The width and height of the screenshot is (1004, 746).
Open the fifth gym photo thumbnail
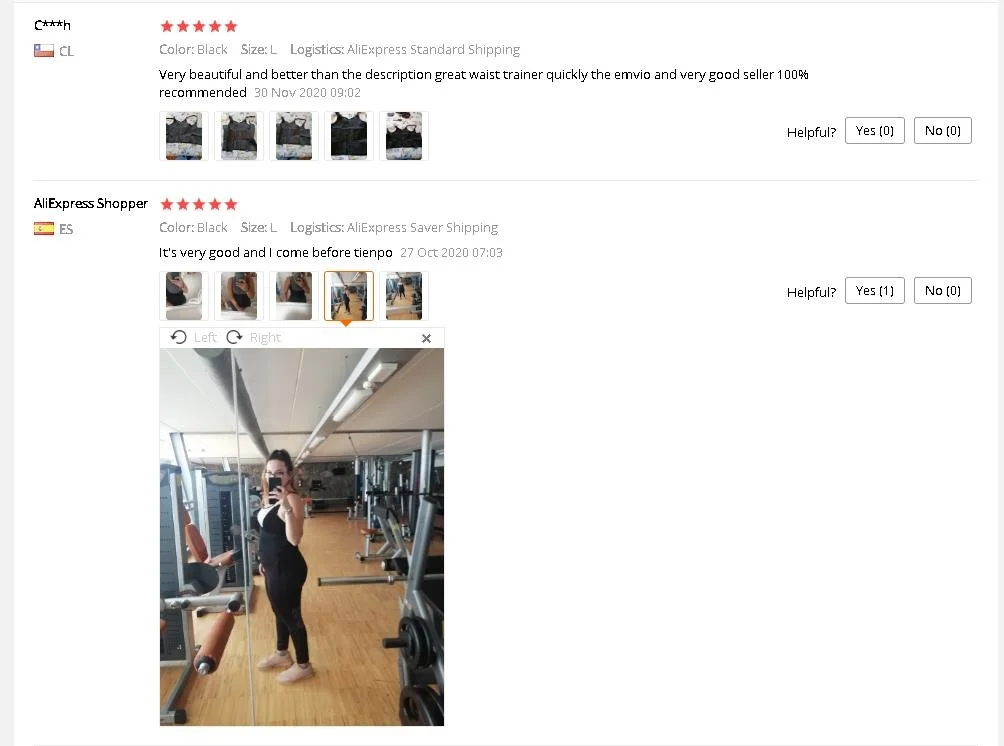coord(404,296)
